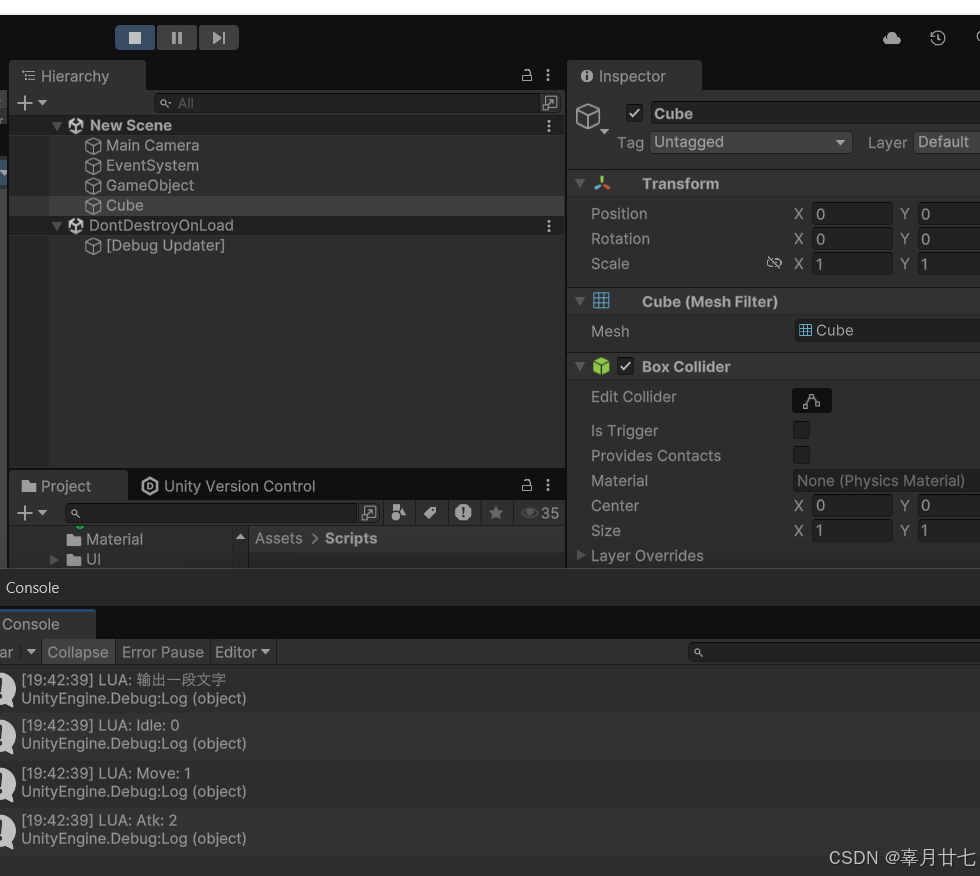Lock the Inspector with the padlock icon

tap(527, 75)
